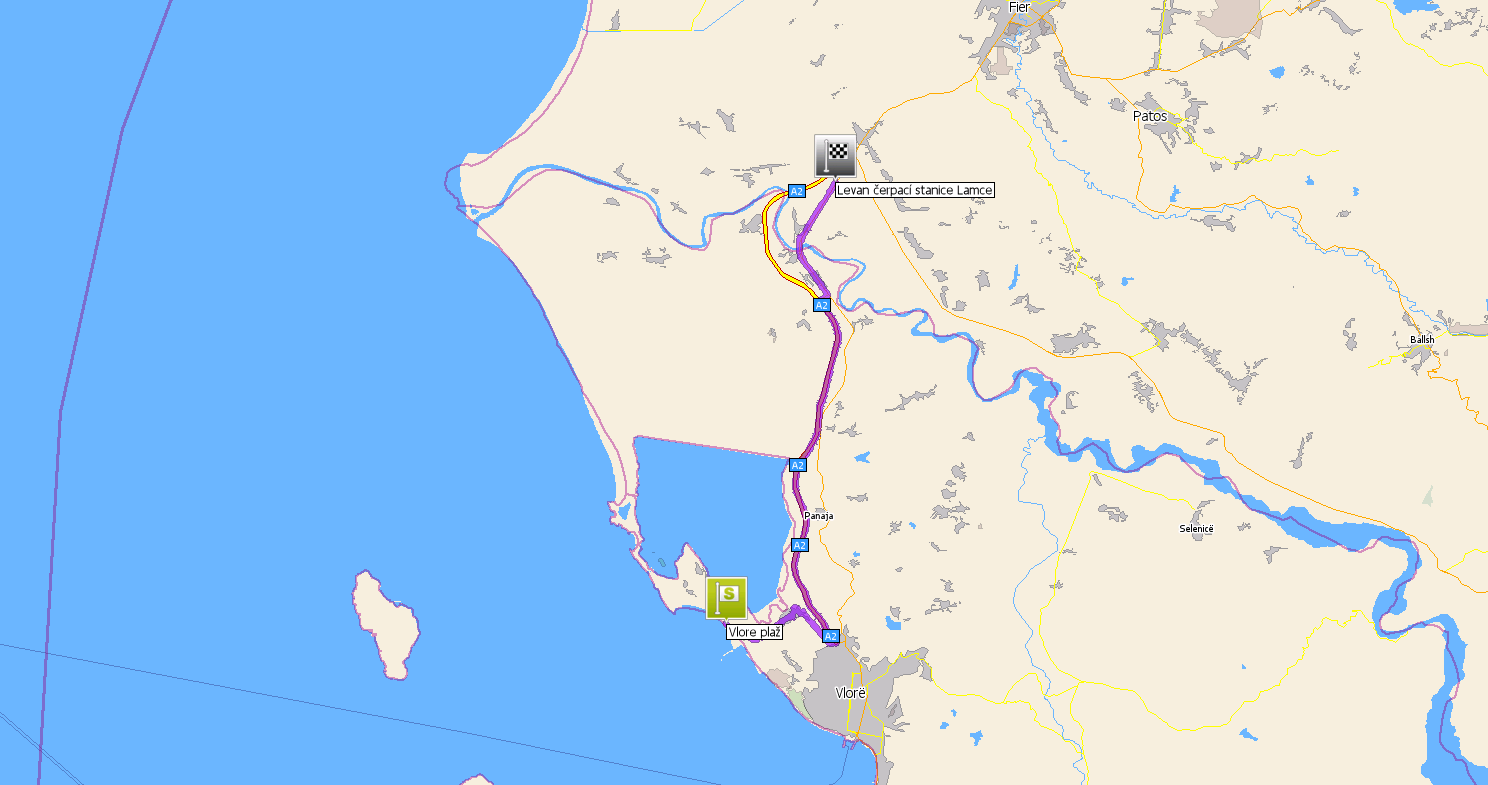The image size is (1488, 785).
Task: Click the Vlorë city name label
Action: pos(849,692)
